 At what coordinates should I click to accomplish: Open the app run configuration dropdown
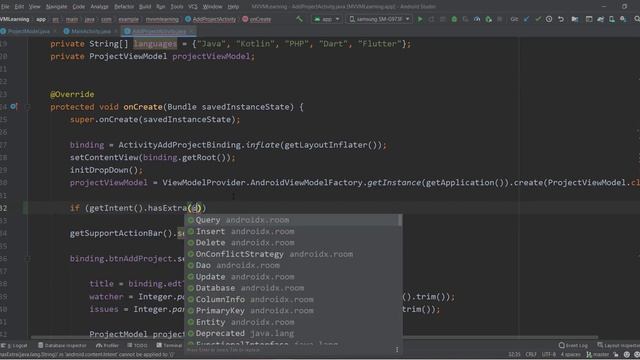326,19
